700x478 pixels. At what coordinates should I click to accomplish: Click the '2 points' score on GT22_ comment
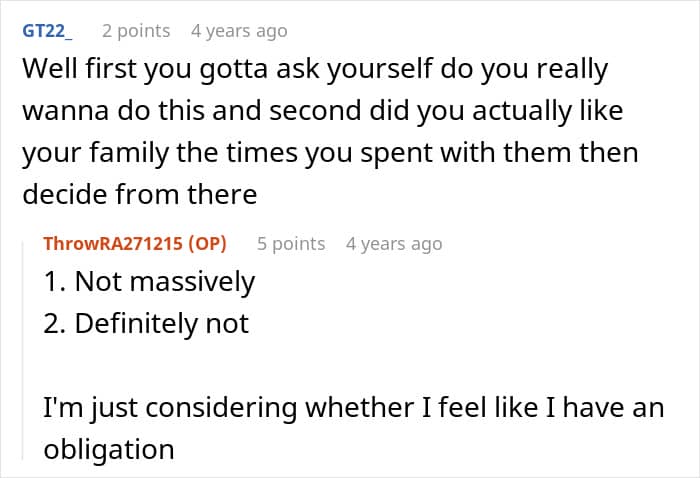coord(137,31)
